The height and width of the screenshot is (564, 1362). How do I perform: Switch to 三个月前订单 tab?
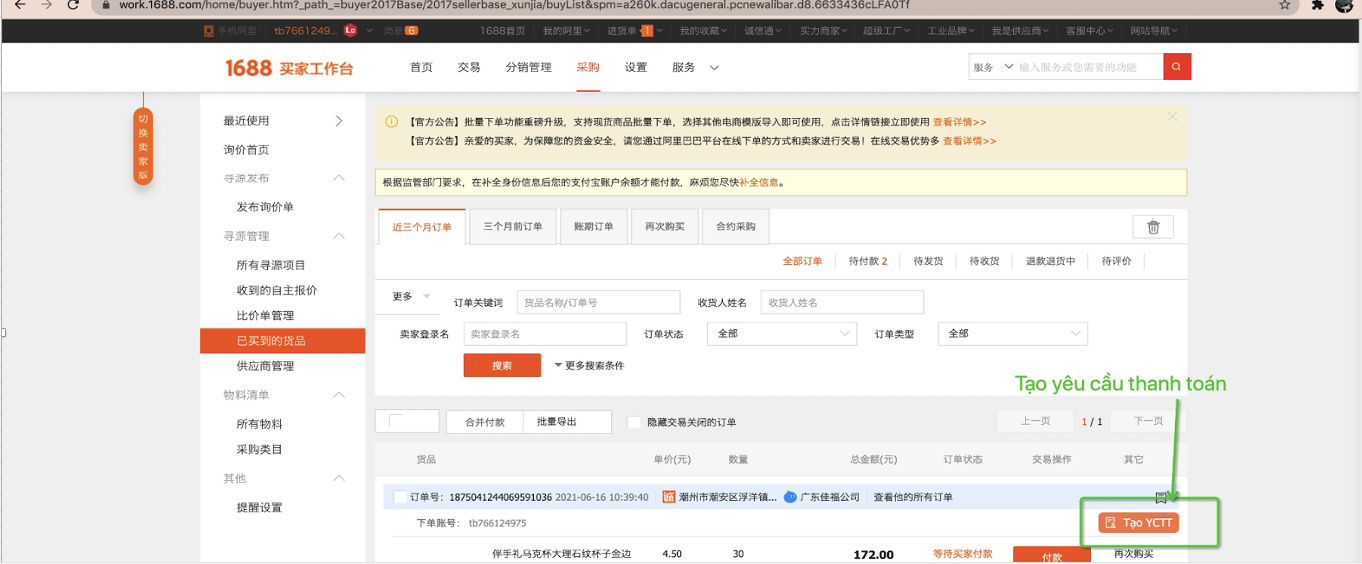pos(513,227)
